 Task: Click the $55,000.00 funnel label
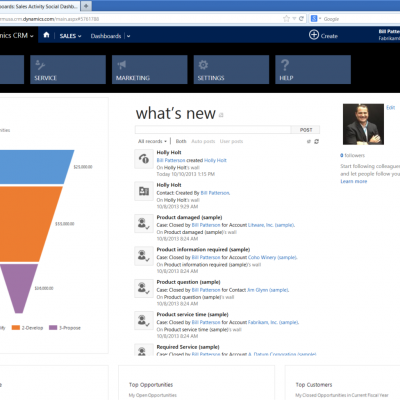65,224
